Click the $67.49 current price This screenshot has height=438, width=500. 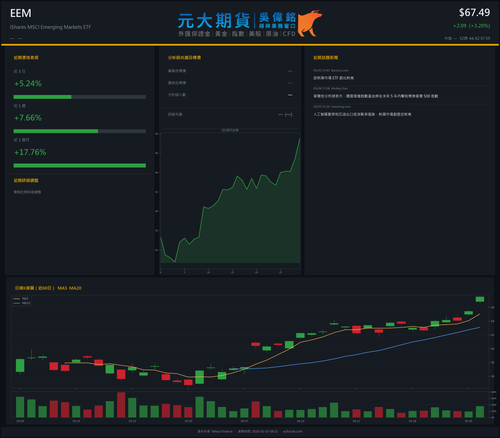coord(474,13)
